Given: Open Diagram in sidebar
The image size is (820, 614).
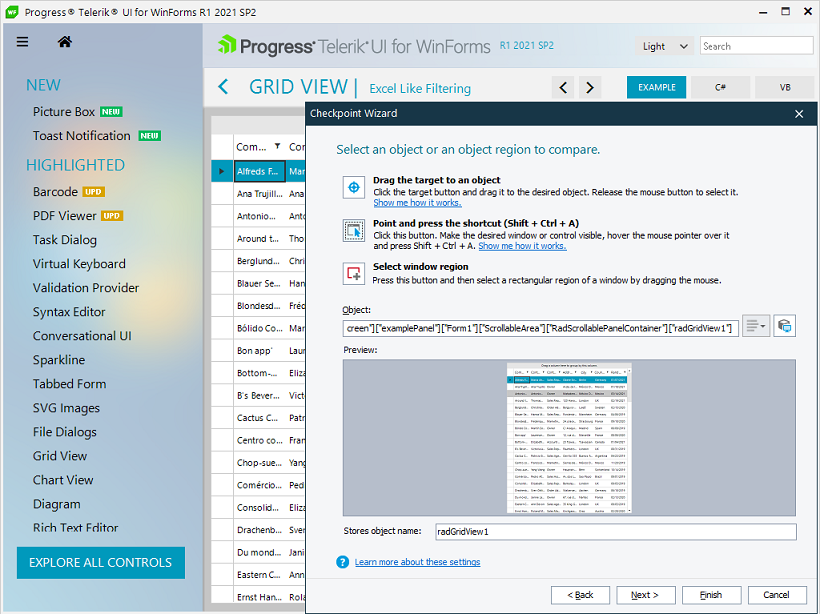Looking at the screenshot, I should pos(56,505).
